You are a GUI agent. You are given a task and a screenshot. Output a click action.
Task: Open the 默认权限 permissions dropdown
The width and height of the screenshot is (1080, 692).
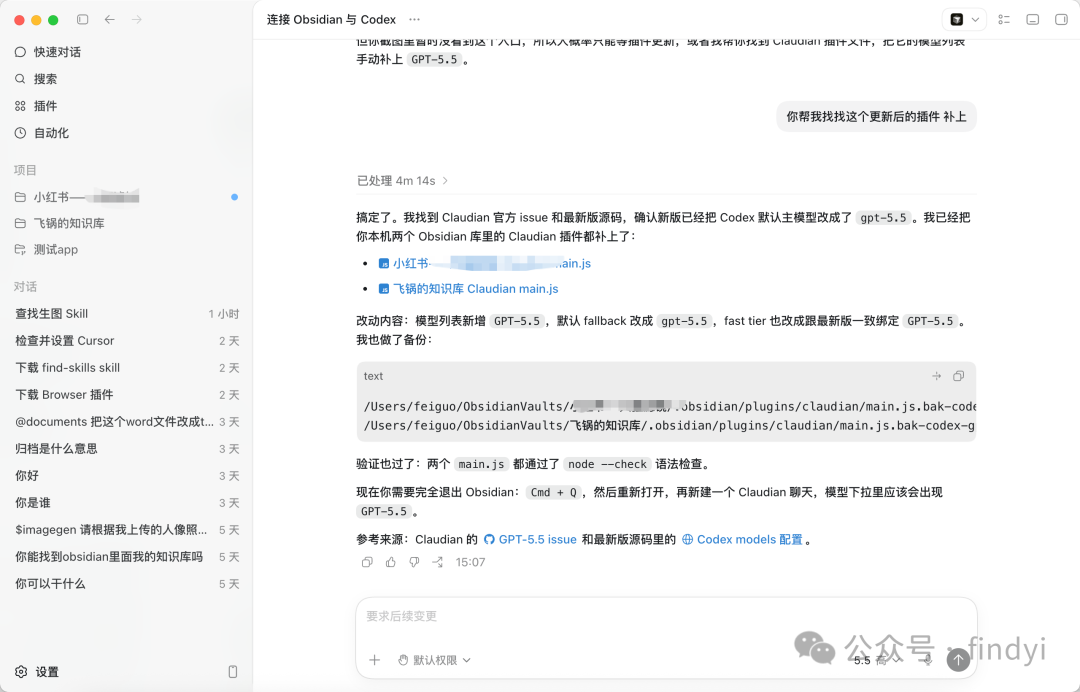tap(435, 660)
